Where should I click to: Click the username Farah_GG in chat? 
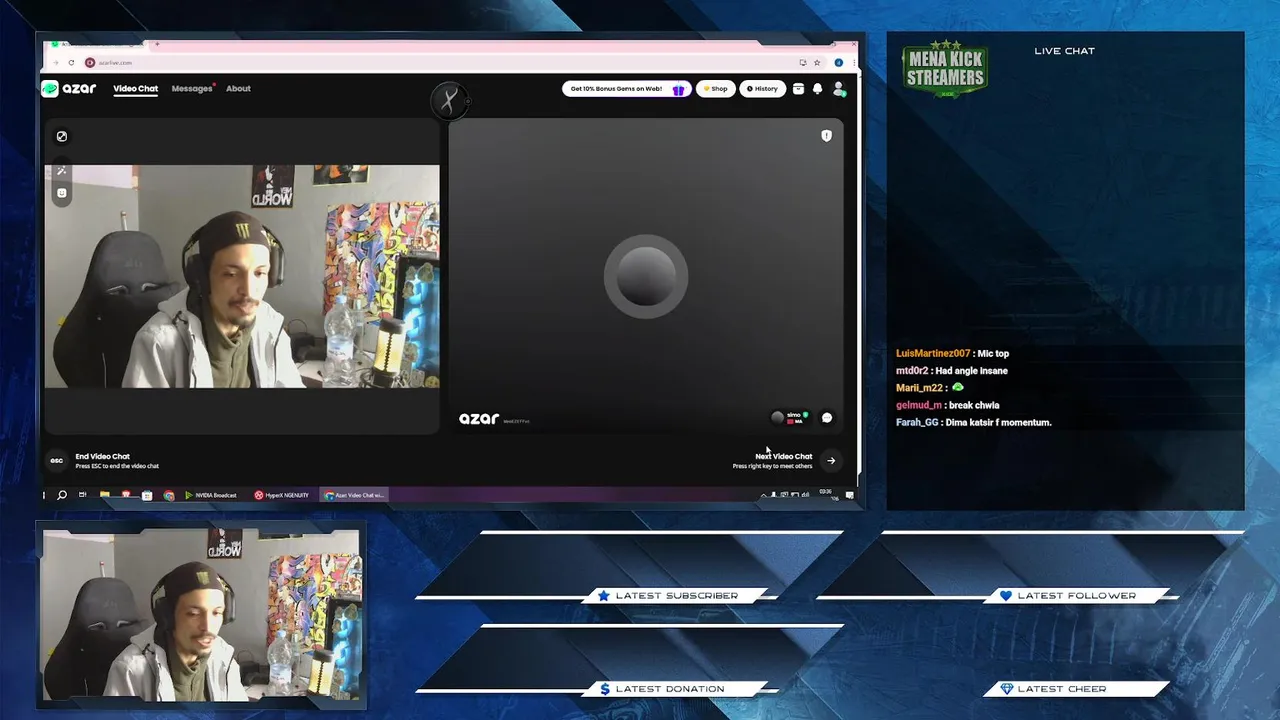click(917, 422)
